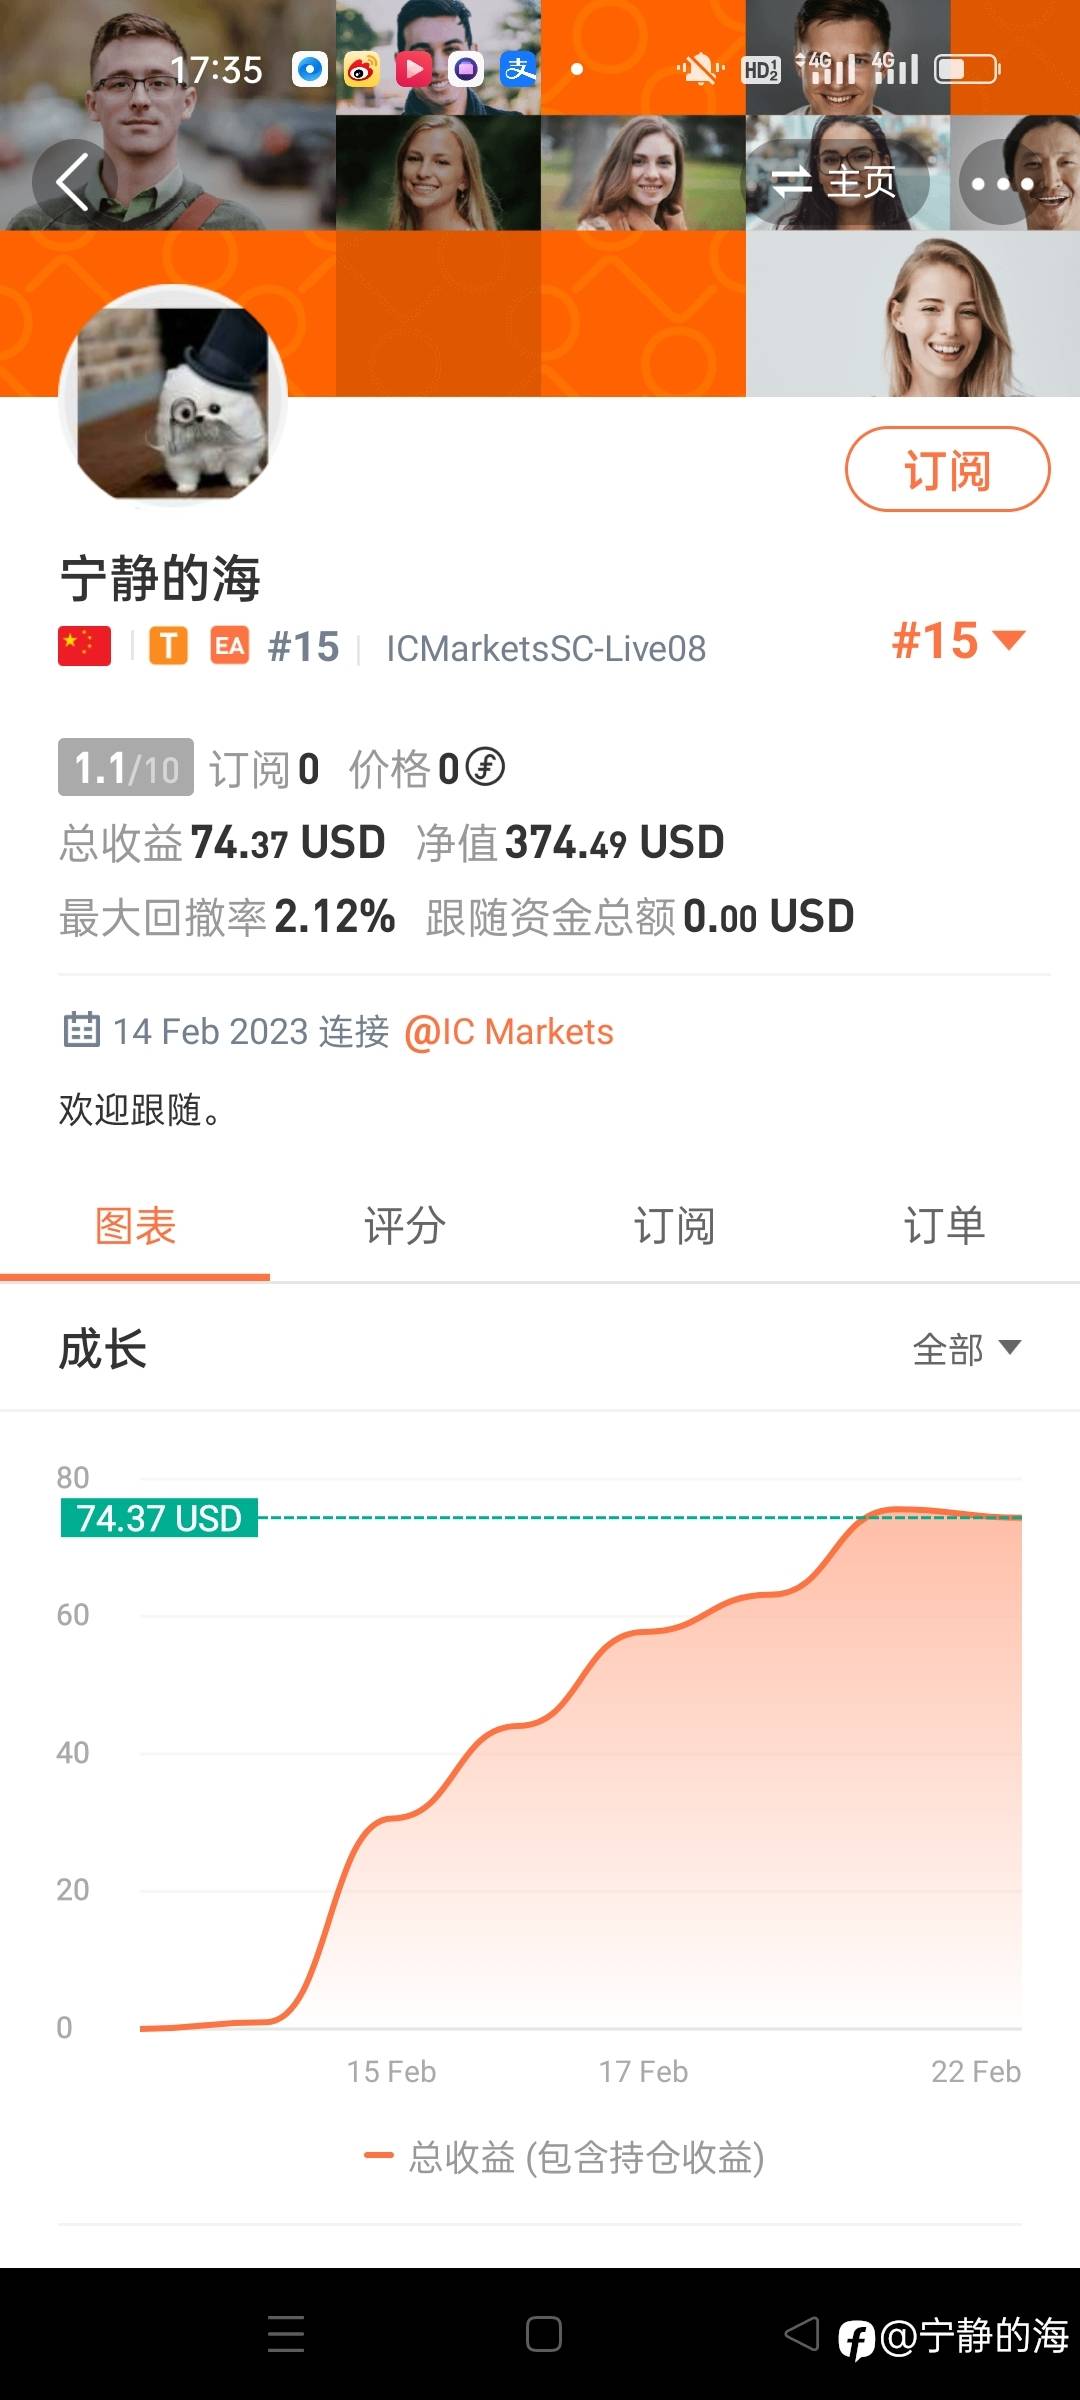Tap the 1.1/10 rating badge

[126, 768]
